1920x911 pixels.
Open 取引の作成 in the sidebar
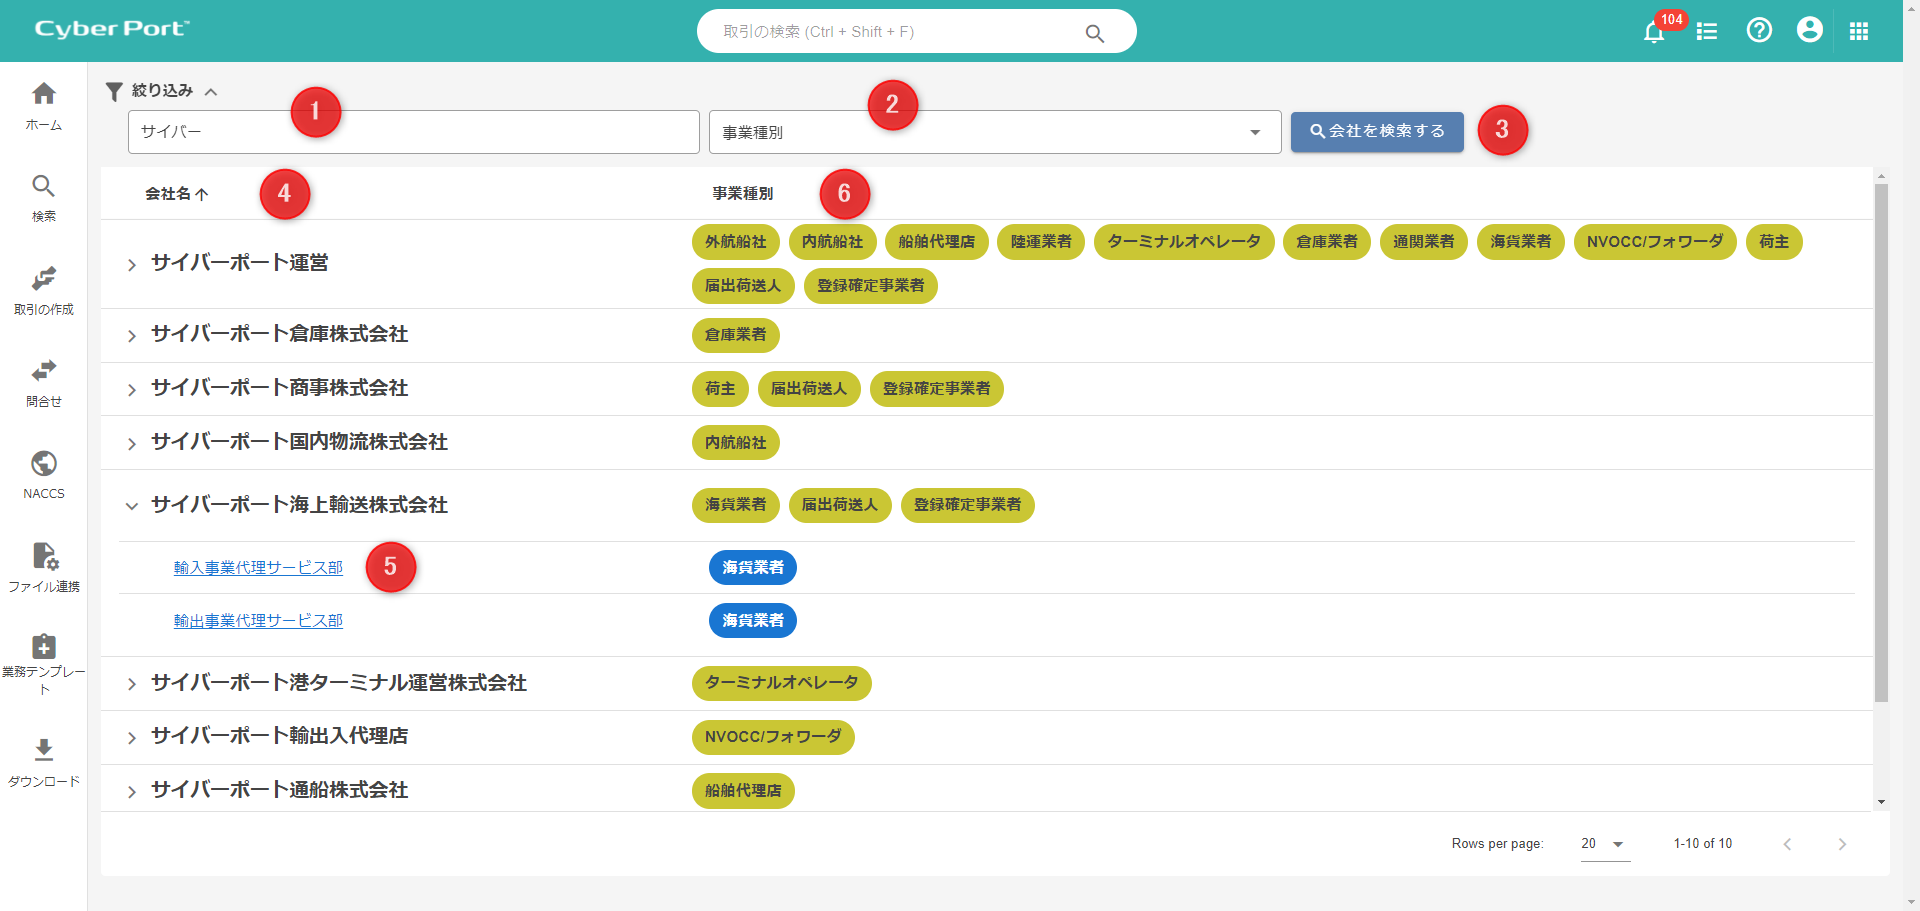(x=43, y=290)
